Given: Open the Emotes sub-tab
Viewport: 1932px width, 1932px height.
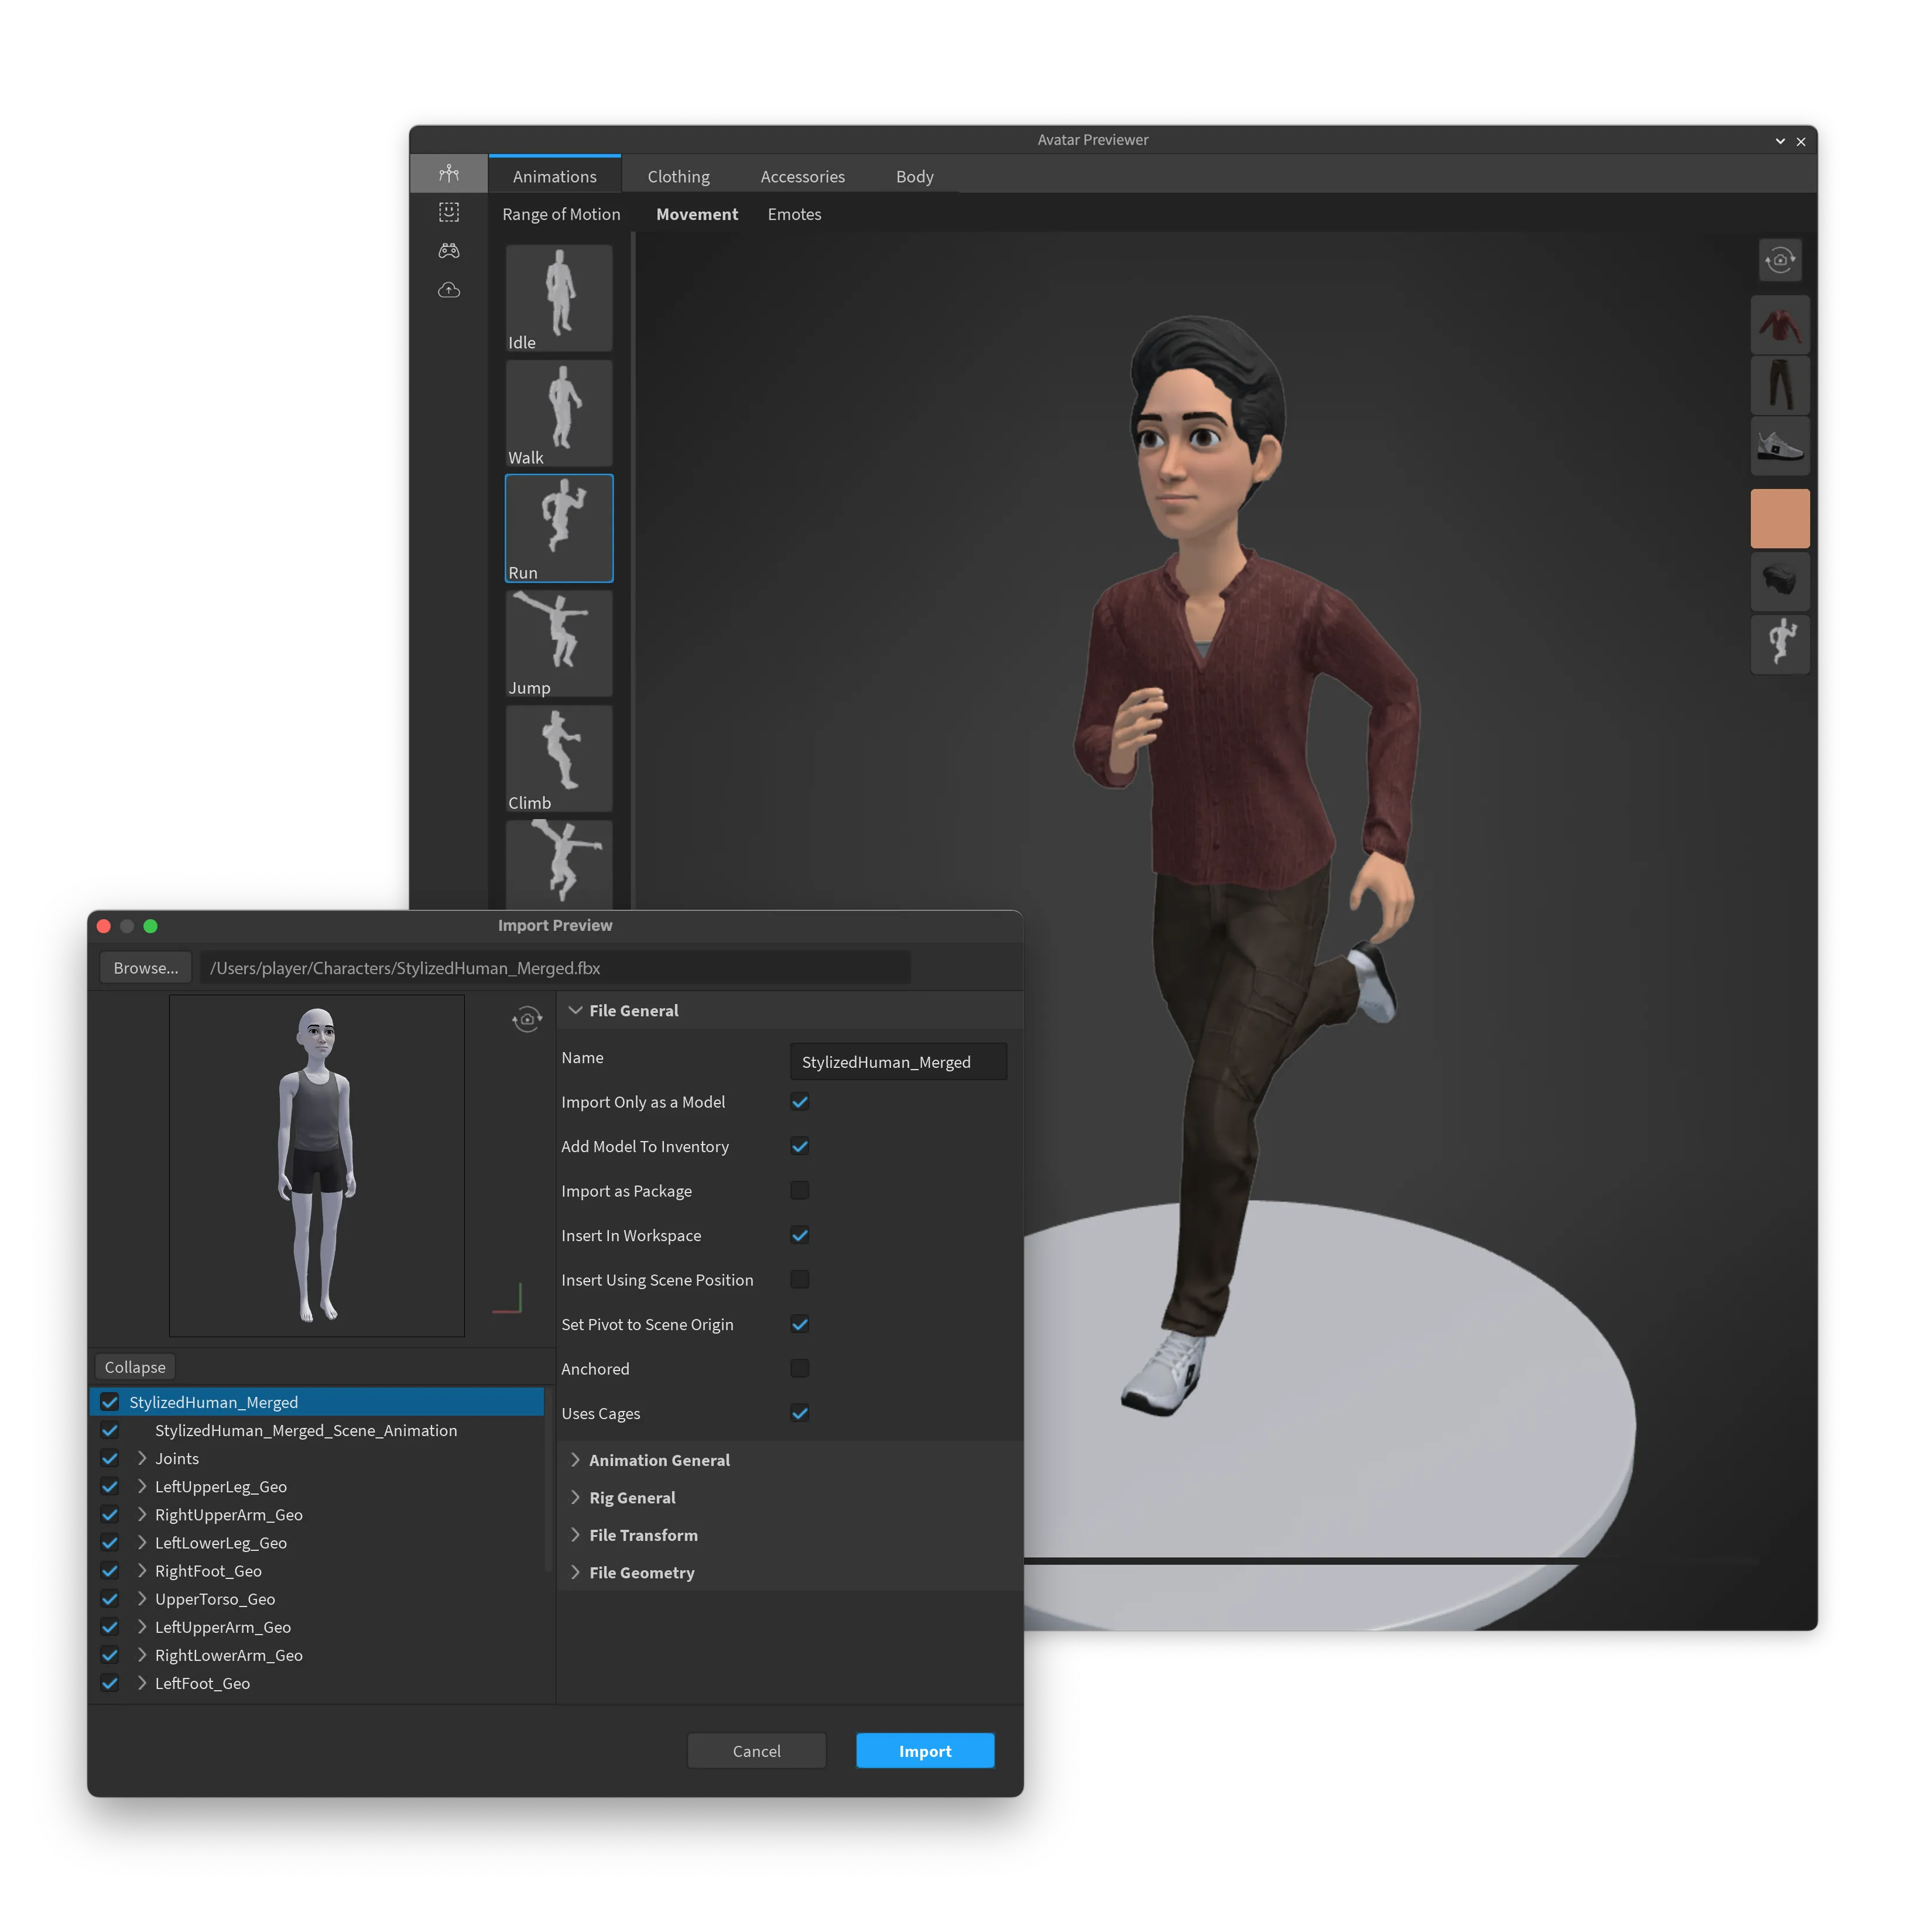Looking at the screenshot, I should point(794,214).
